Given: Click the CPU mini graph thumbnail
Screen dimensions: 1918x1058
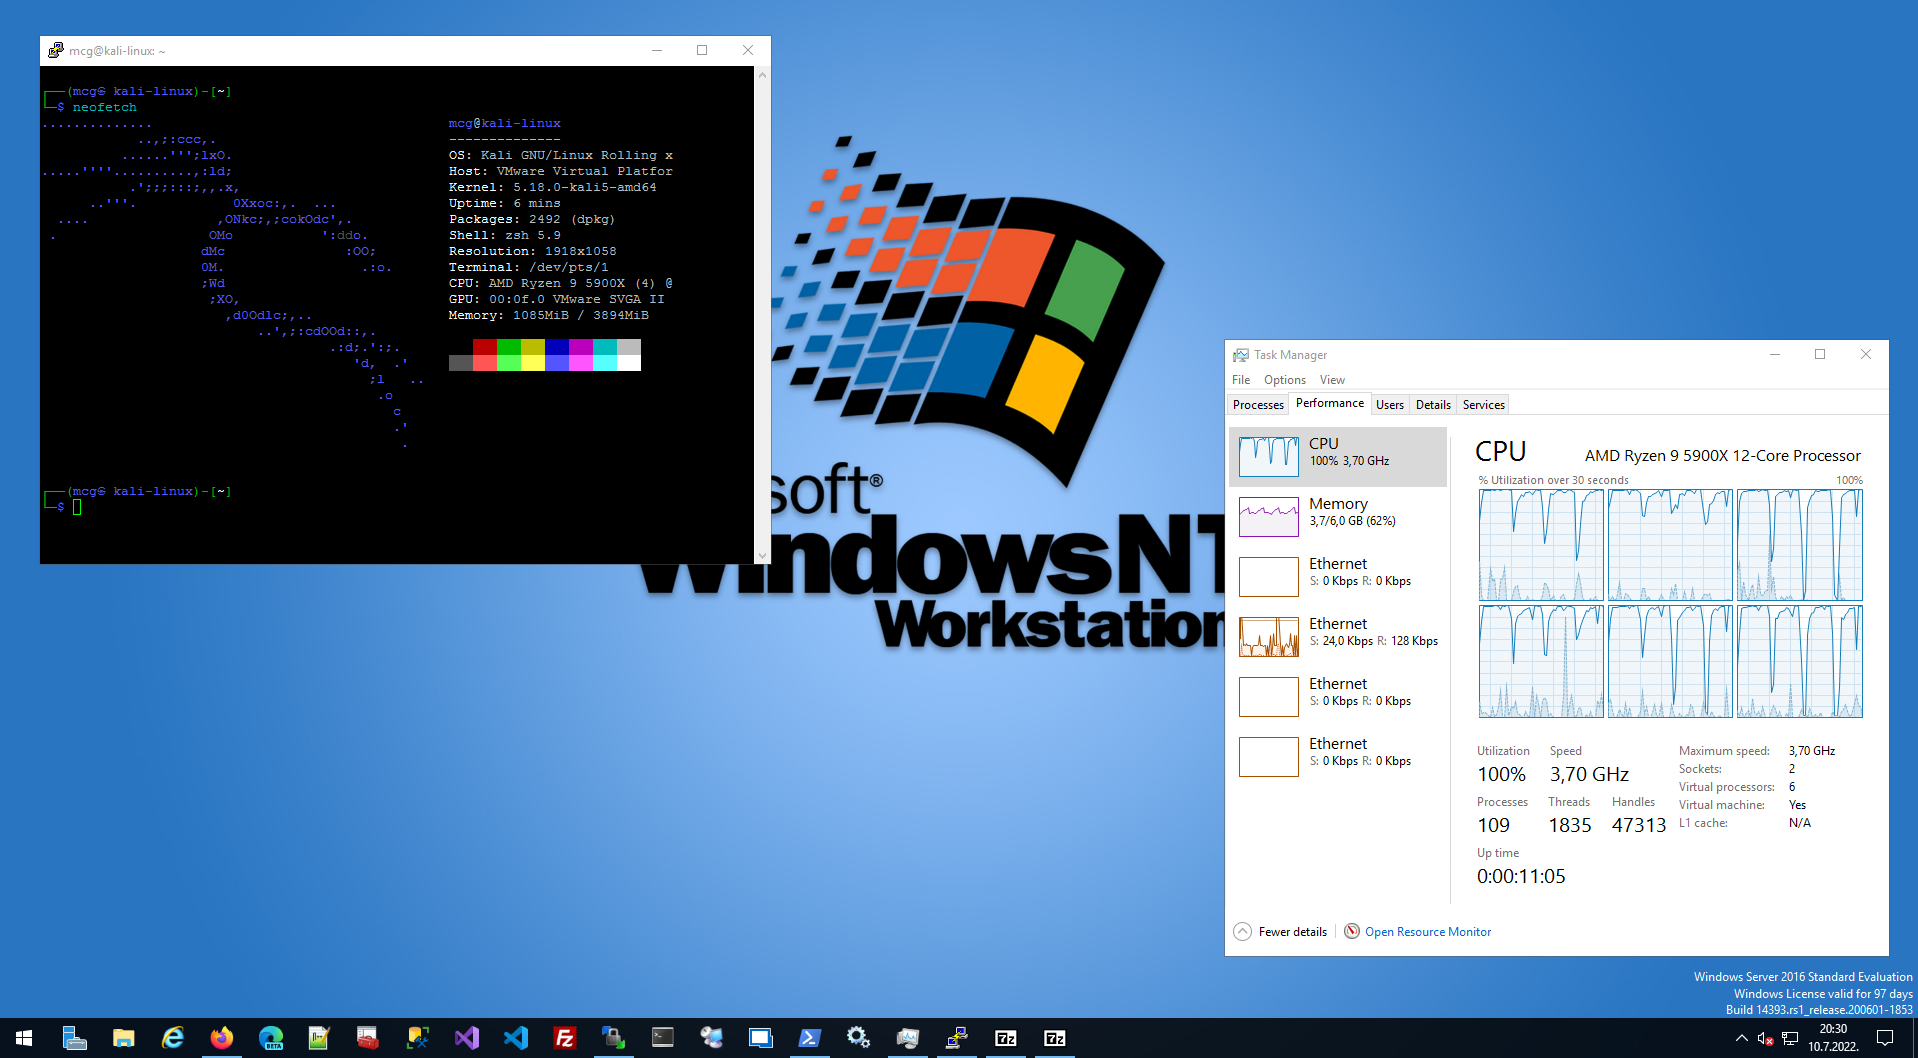Looking at the screenshot, I should coord(1269,457).
